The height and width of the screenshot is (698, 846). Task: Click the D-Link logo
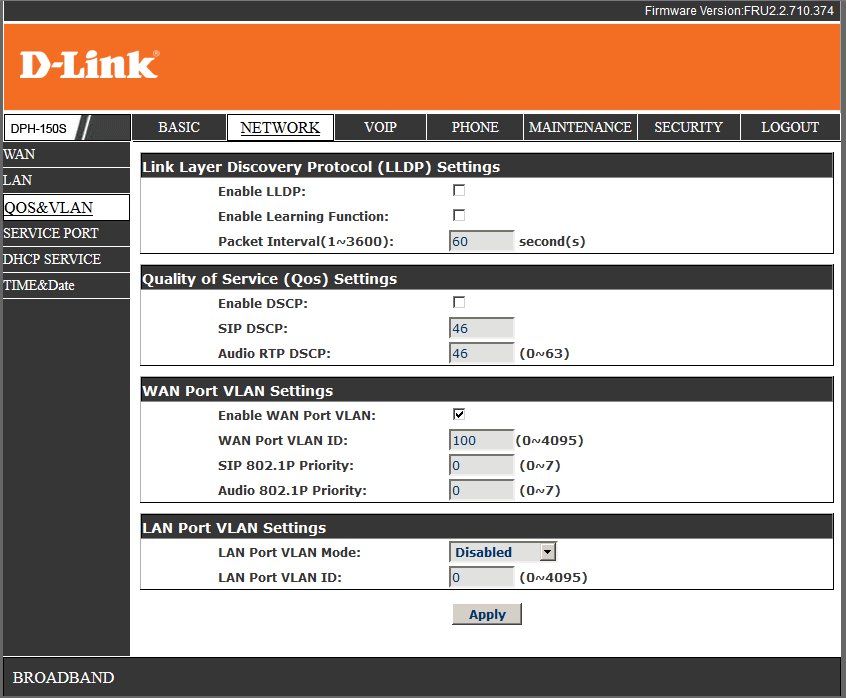(x=89, y=65)
